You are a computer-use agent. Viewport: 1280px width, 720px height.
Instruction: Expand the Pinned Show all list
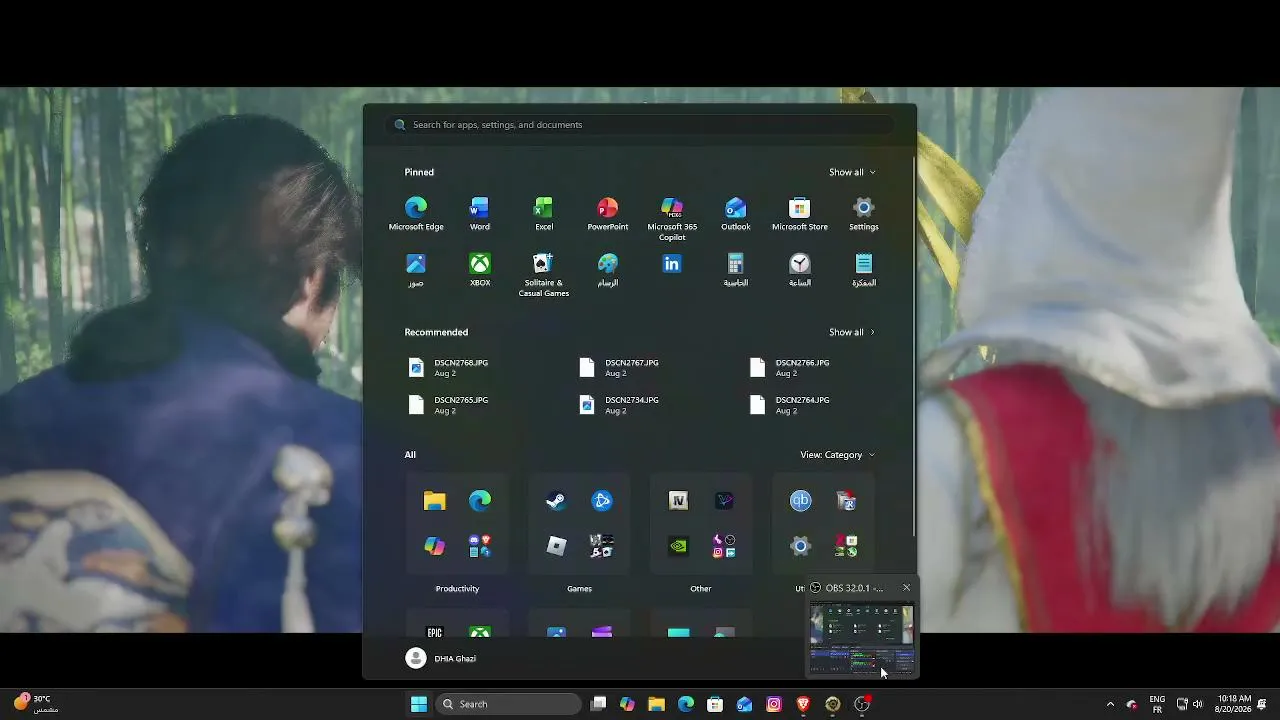(x=852, y=172)
